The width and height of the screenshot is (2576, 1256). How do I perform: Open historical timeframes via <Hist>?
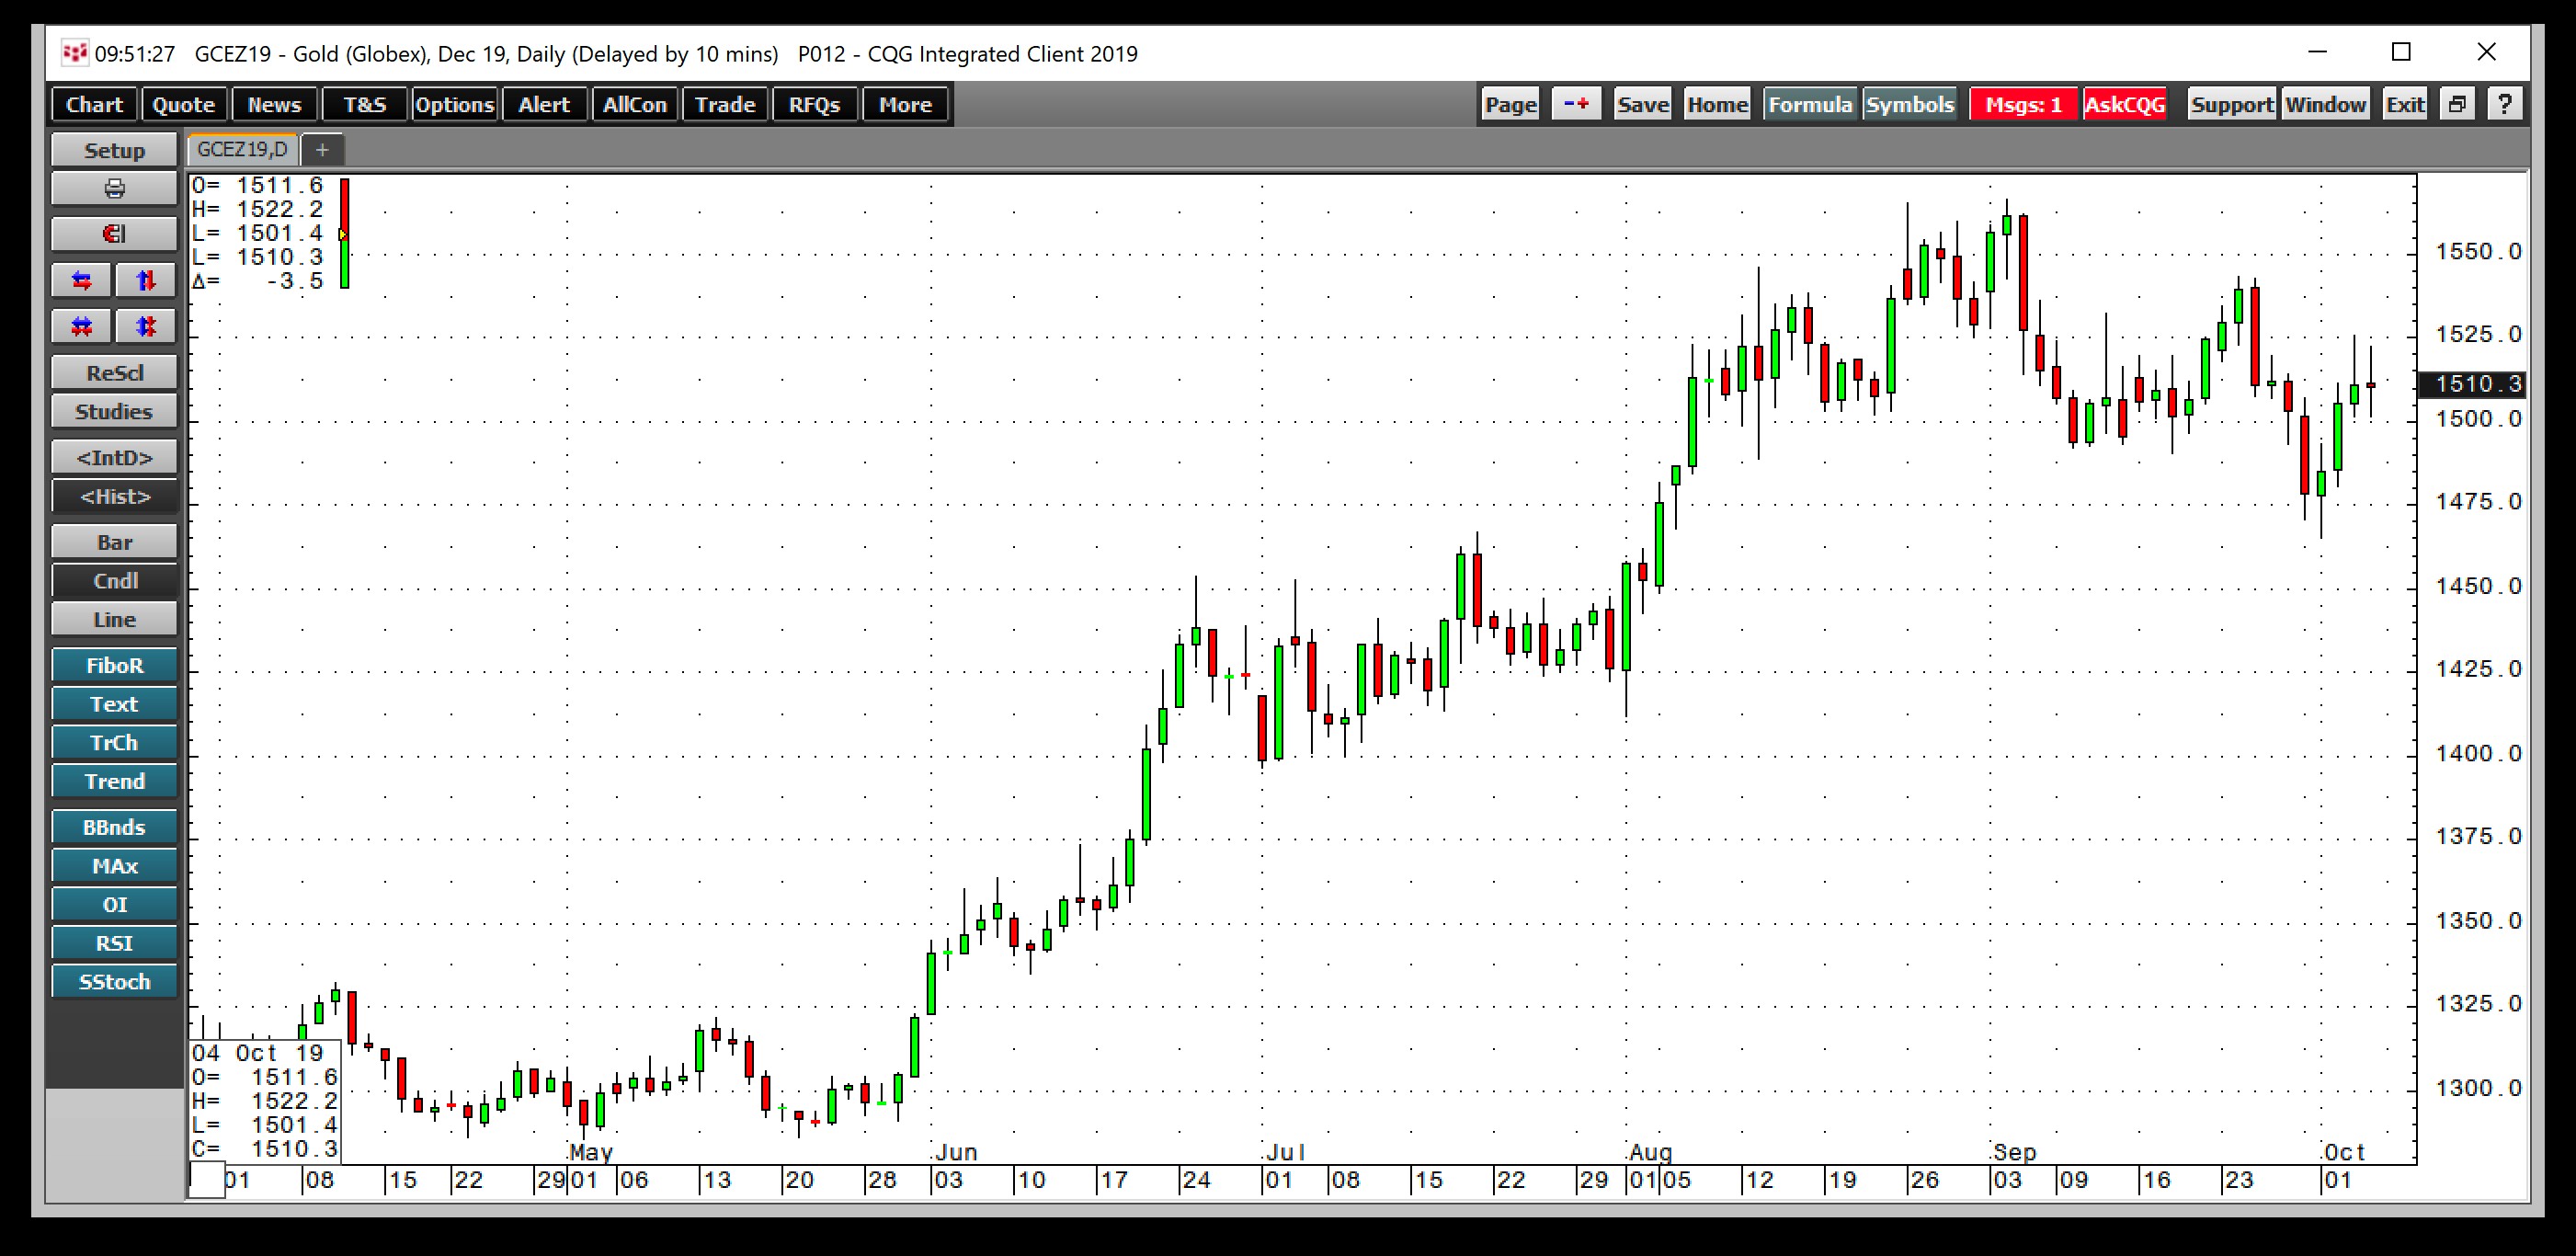(113, 496)
